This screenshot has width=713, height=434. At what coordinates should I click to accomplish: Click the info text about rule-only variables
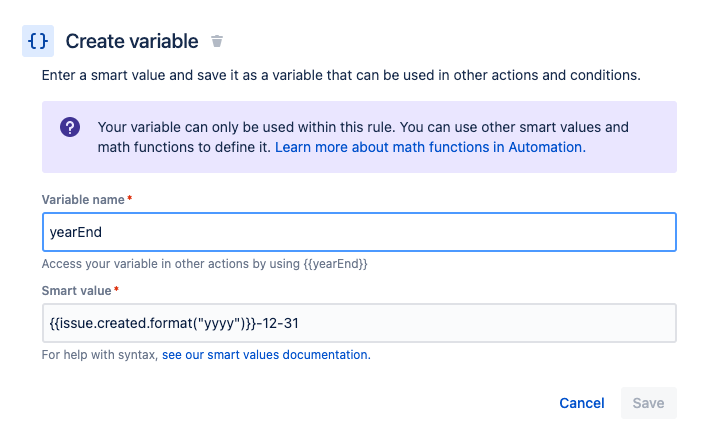[360, 128]
